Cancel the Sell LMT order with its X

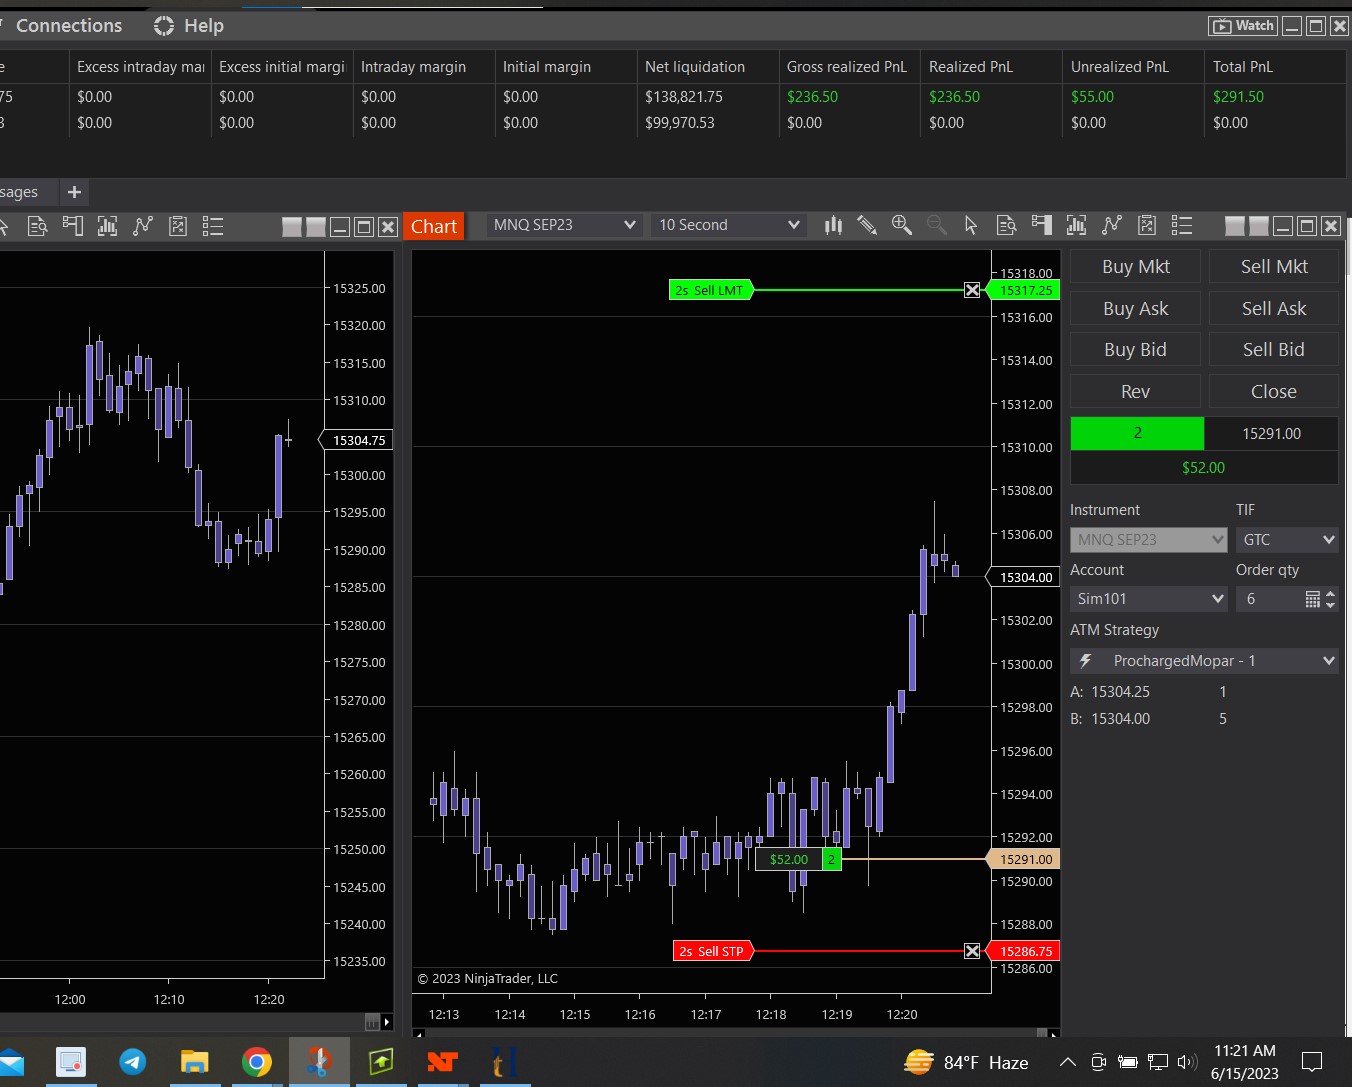click(x=972, y=290)
